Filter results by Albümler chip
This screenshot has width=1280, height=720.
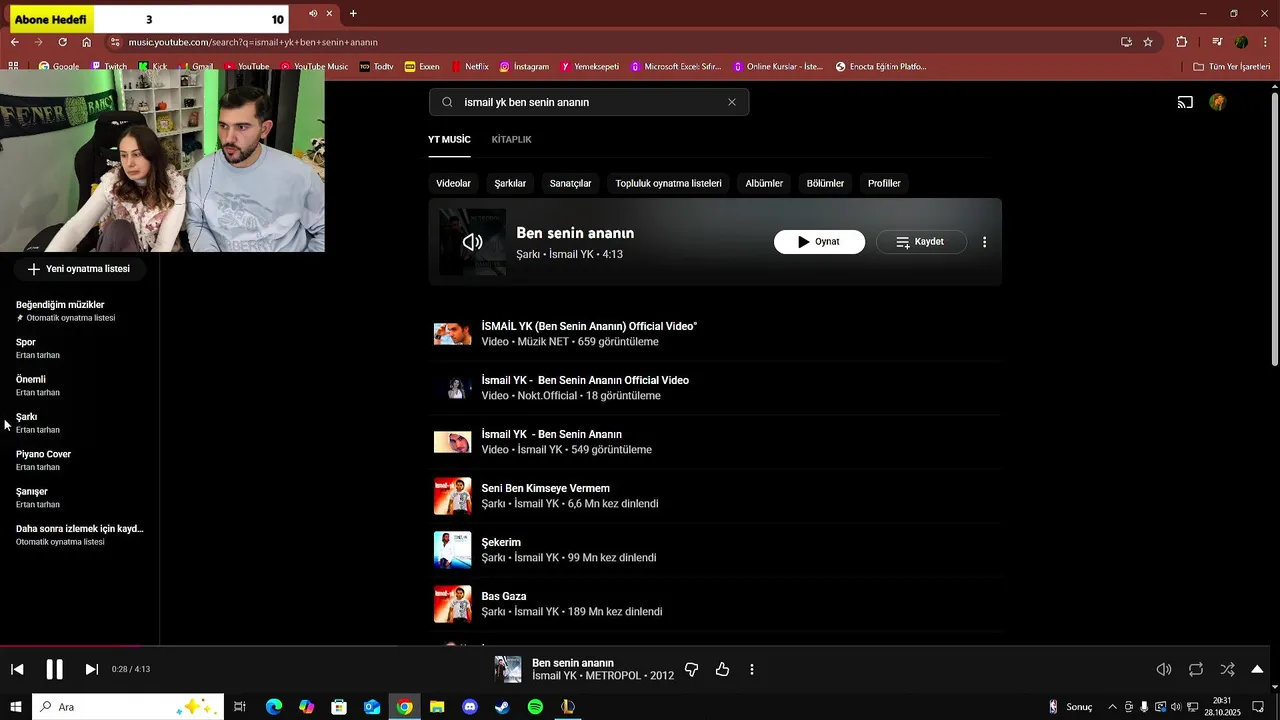pyautogui.click(x=764, y=183)
